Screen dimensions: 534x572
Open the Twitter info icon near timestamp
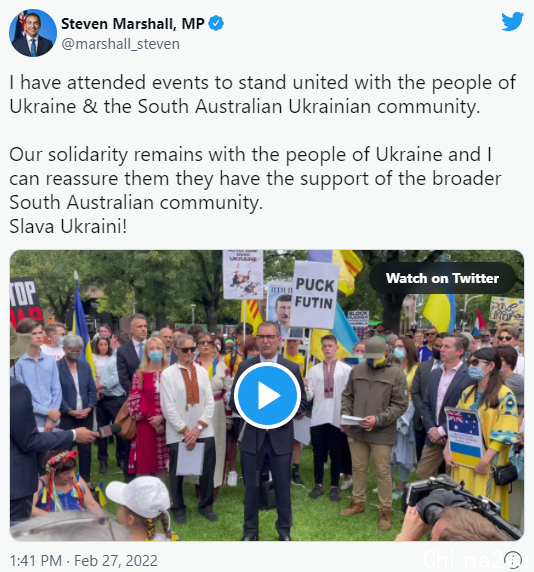[512, 560]
